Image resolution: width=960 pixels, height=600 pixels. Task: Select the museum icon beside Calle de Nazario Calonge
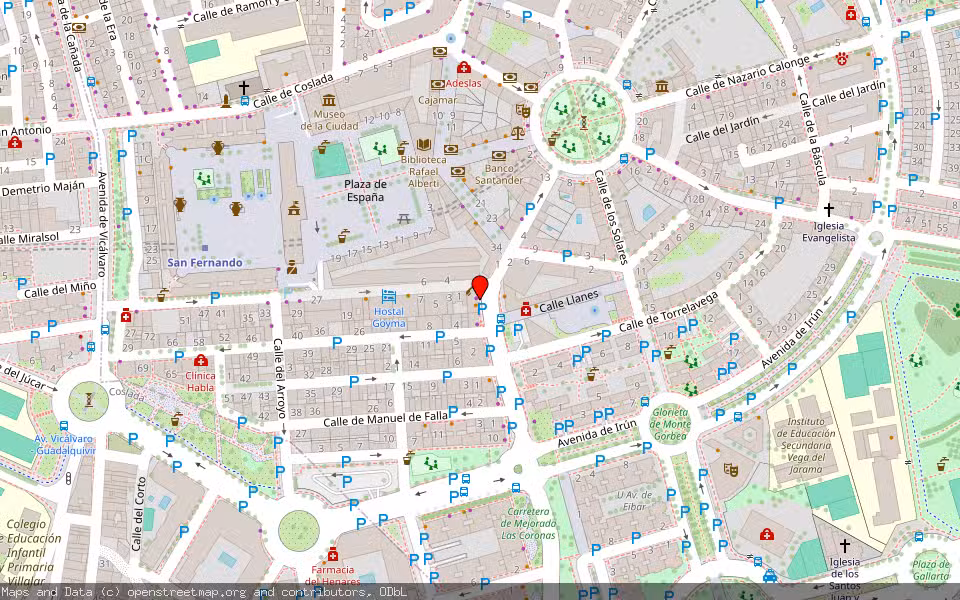click(661, 86)
